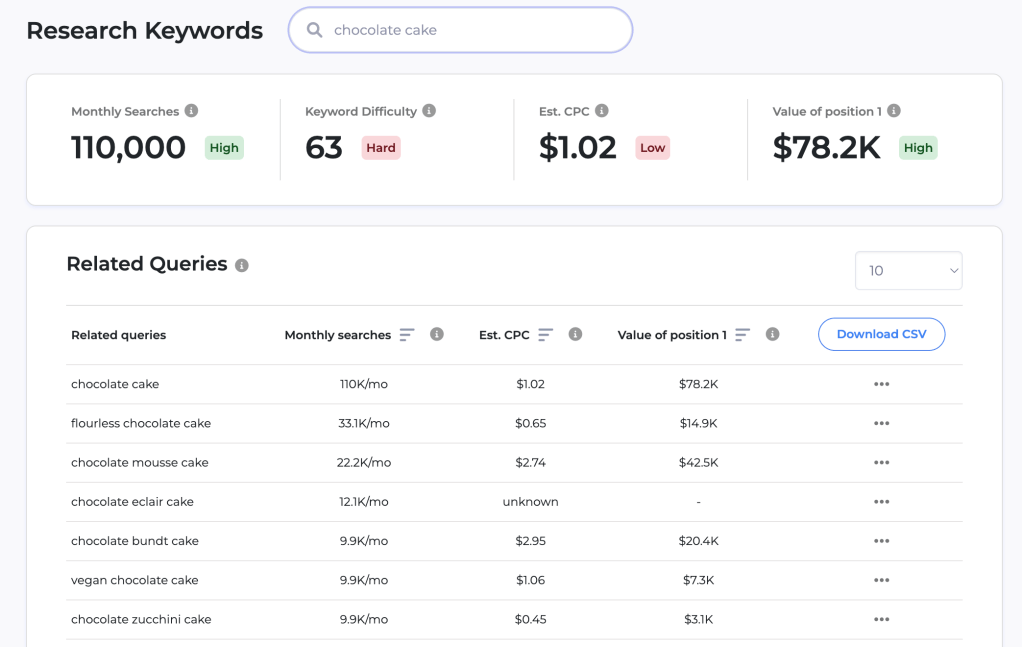Select the chocolate eclair cake query

tap(132, 502)
